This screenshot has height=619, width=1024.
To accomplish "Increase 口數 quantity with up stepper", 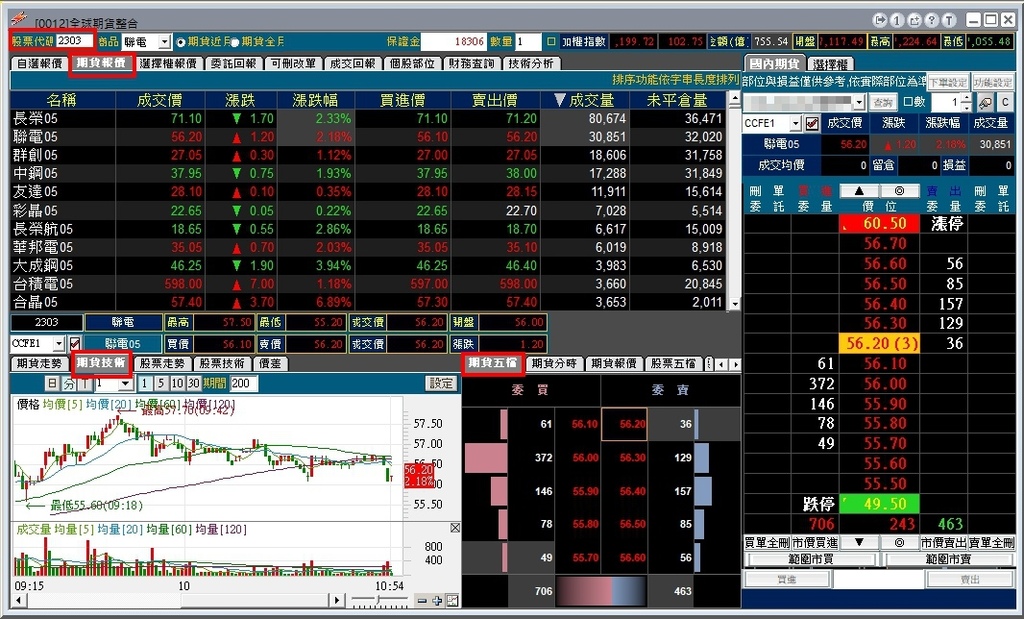I will [x=966, y=99].
